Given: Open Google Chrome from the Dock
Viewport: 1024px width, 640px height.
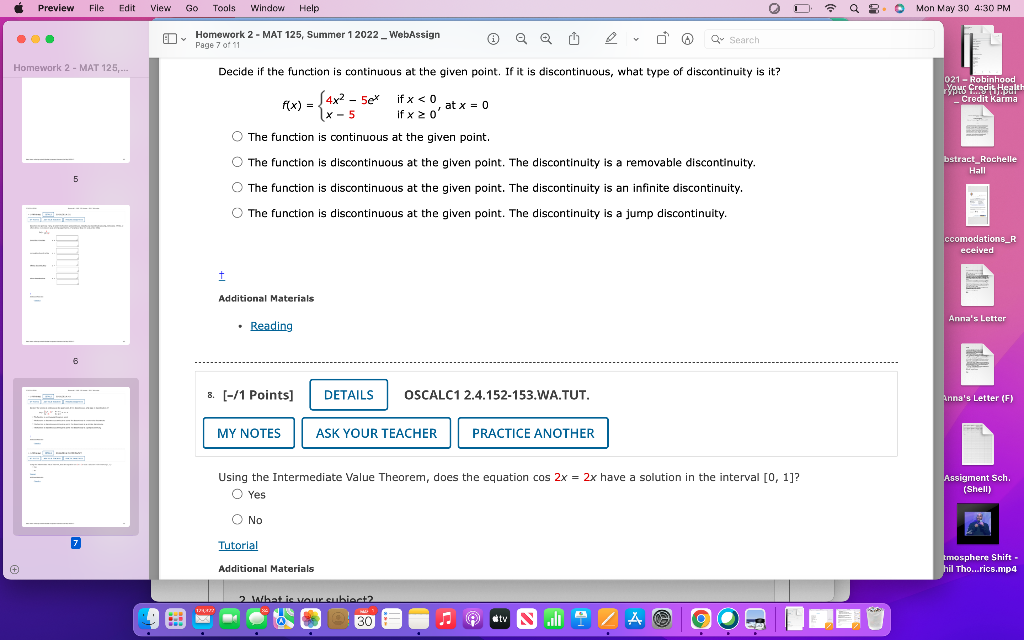Looking at the screenshot, I should coord(700,618).
